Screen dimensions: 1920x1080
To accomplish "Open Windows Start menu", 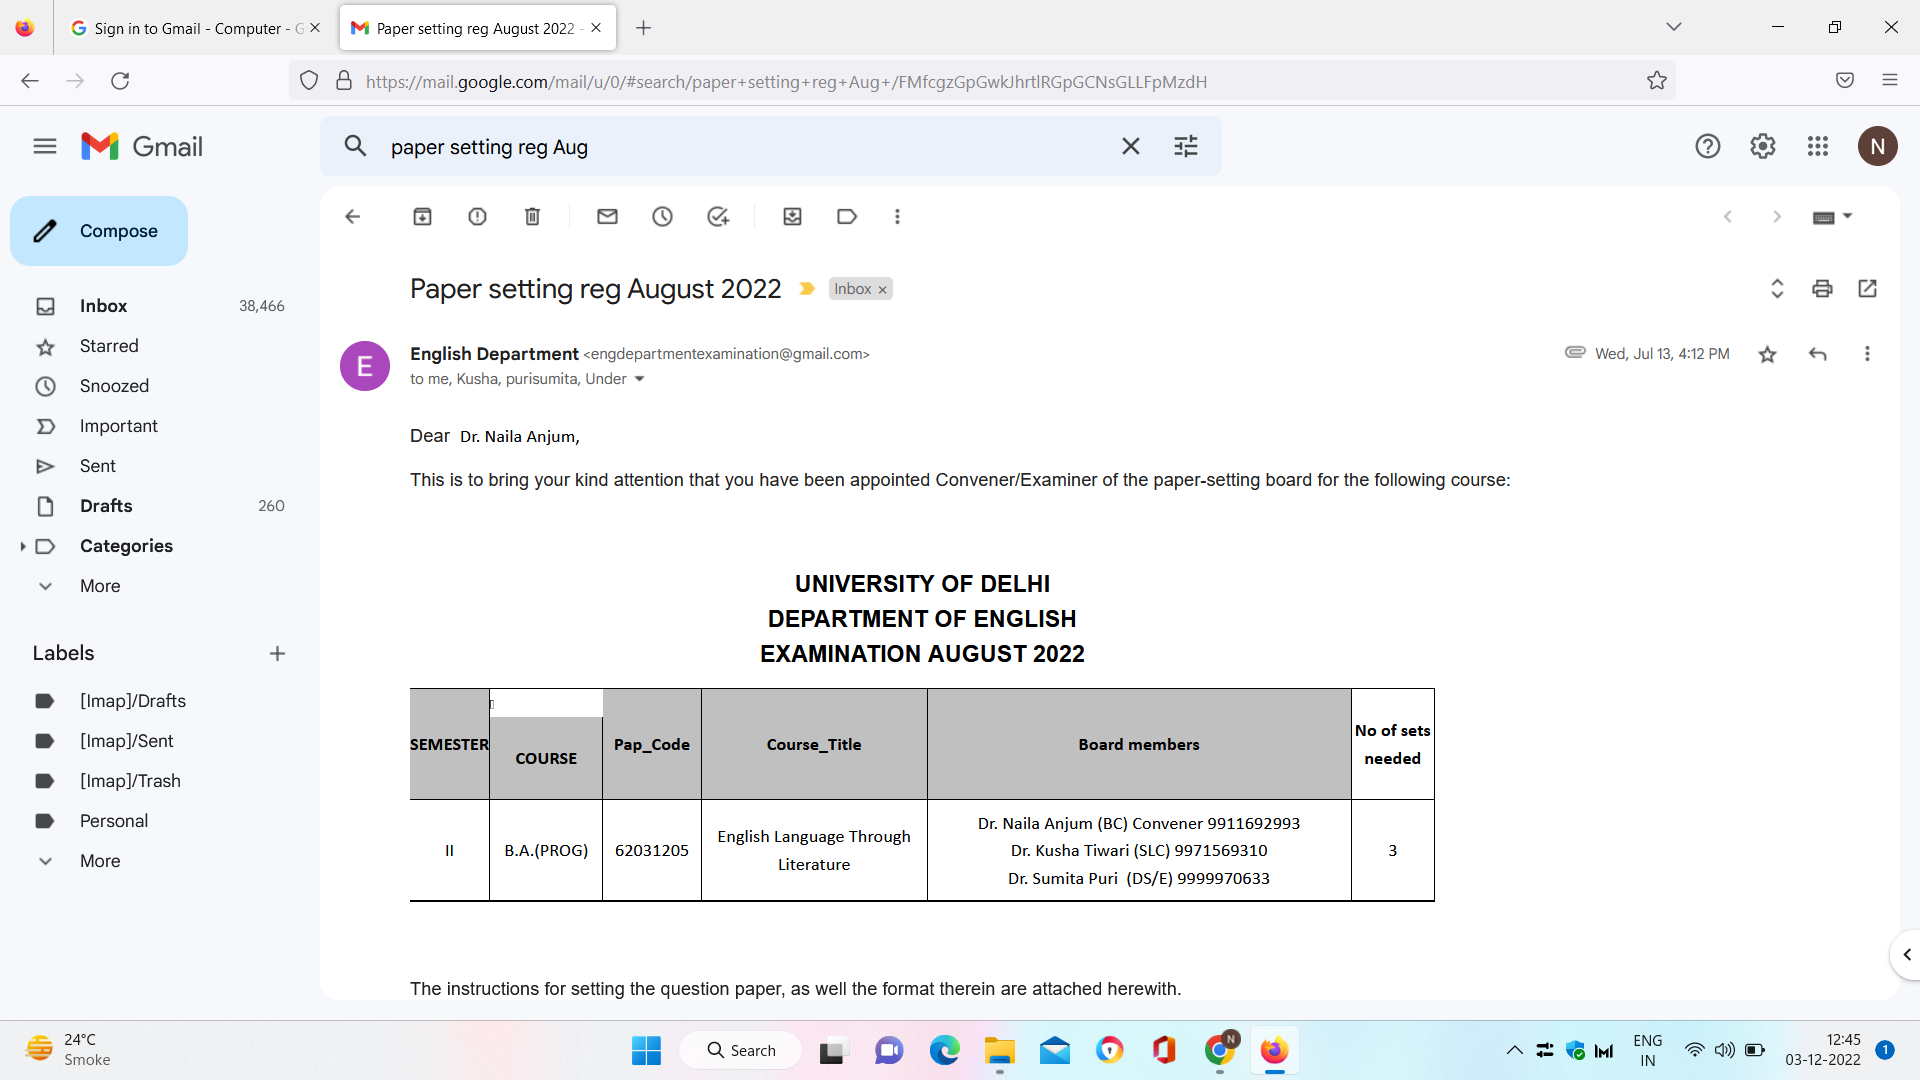I will coord(646,1050).
